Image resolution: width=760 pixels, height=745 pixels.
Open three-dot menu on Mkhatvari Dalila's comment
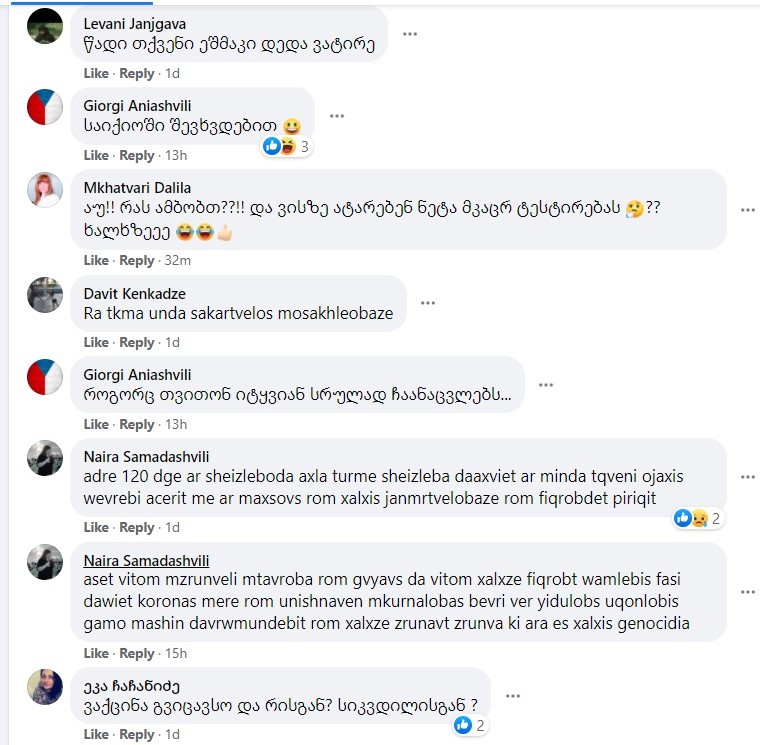748,210
